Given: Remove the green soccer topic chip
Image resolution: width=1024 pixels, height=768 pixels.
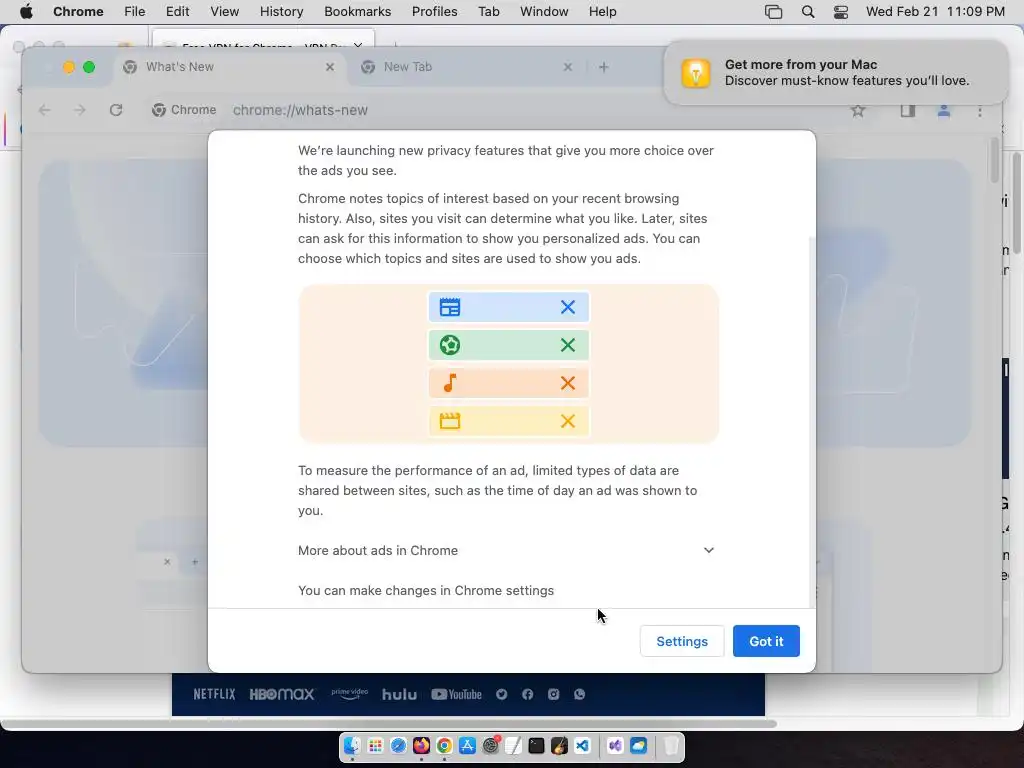Looking at the screenshot, I should 568,345.
